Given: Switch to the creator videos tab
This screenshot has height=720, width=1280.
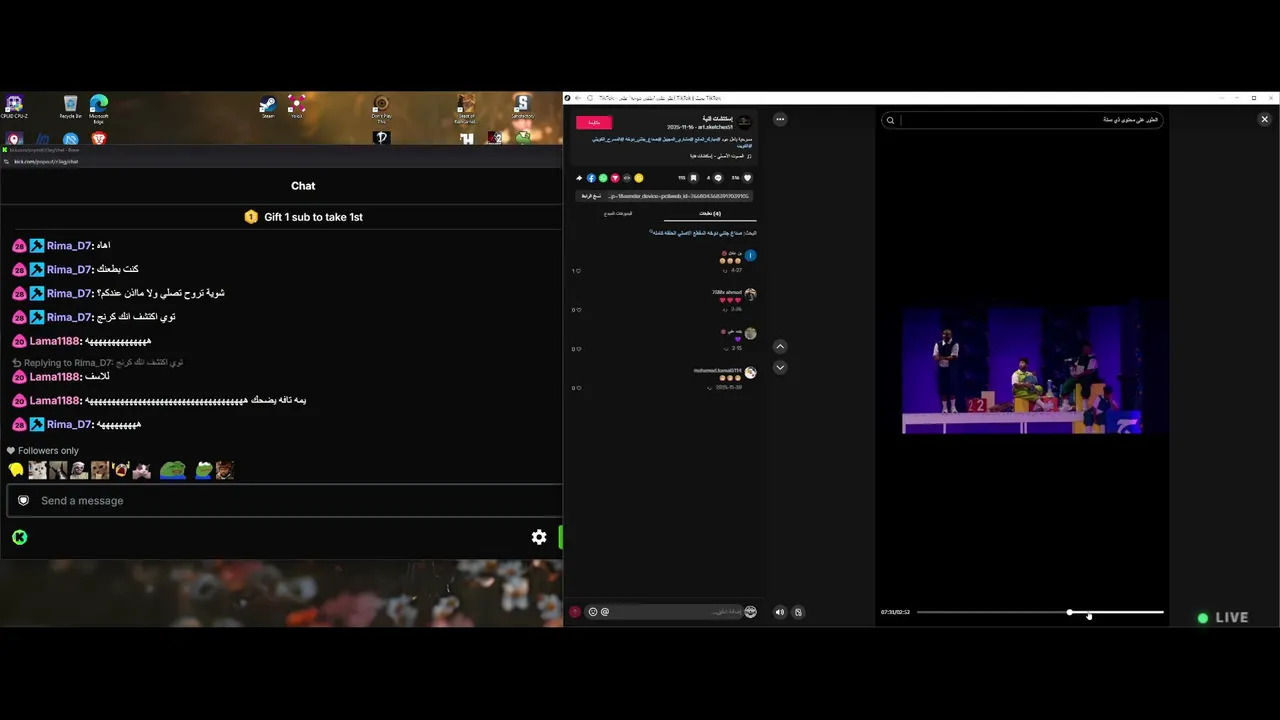Looking at the screenshot, I should coord(618,213).
